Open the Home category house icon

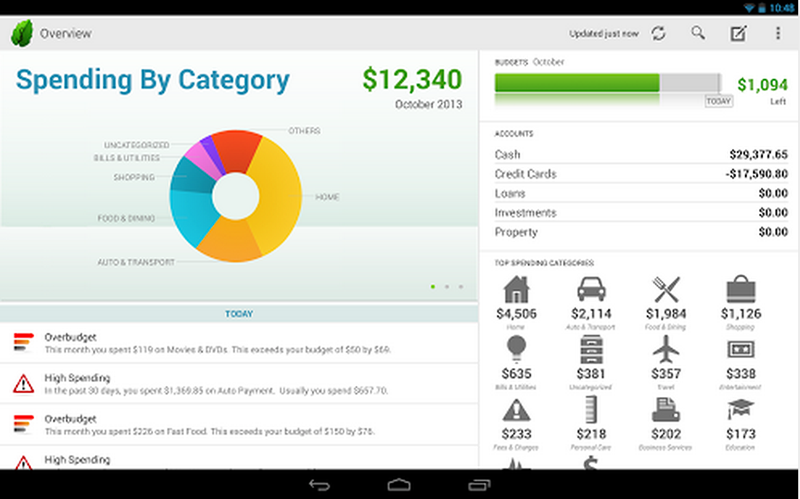(x=516, y=289)
